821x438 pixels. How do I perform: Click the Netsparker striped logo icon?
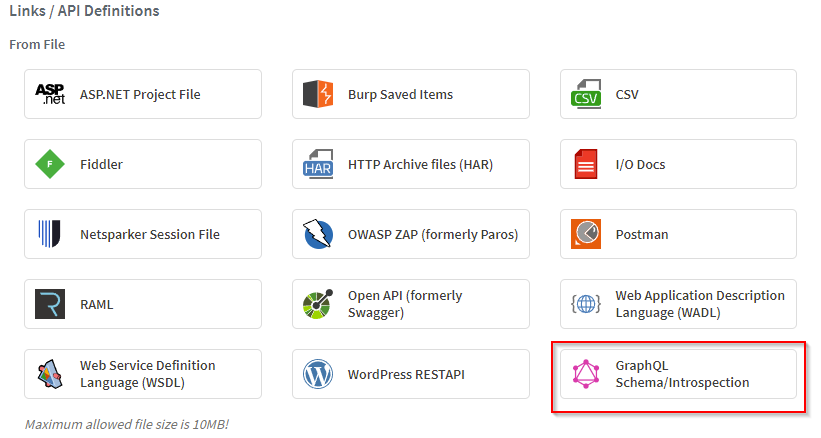(50, 234)
